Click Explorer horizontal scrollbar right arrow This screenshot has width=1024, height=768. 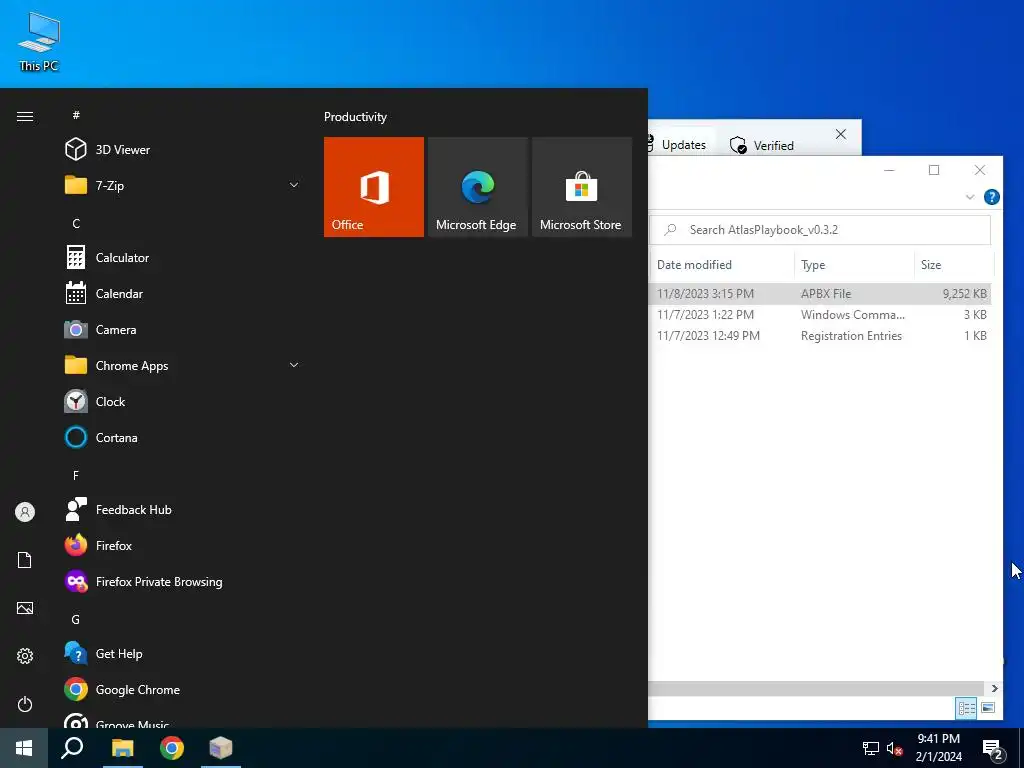(x=994, y=688)
